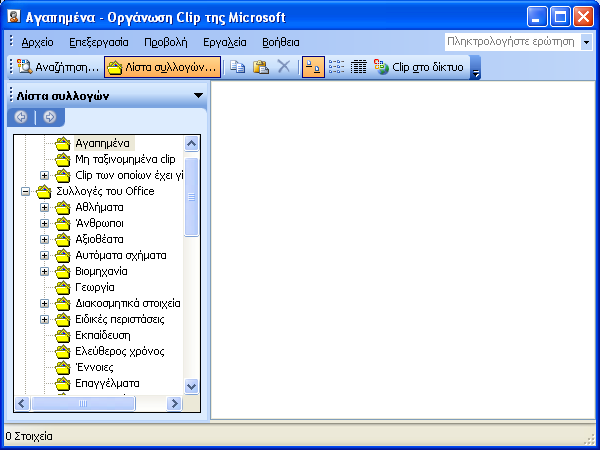Toggle the Λίστα συλλογών button
The height and width of the screenshot is (450, 600).
(x=162, y=67)
